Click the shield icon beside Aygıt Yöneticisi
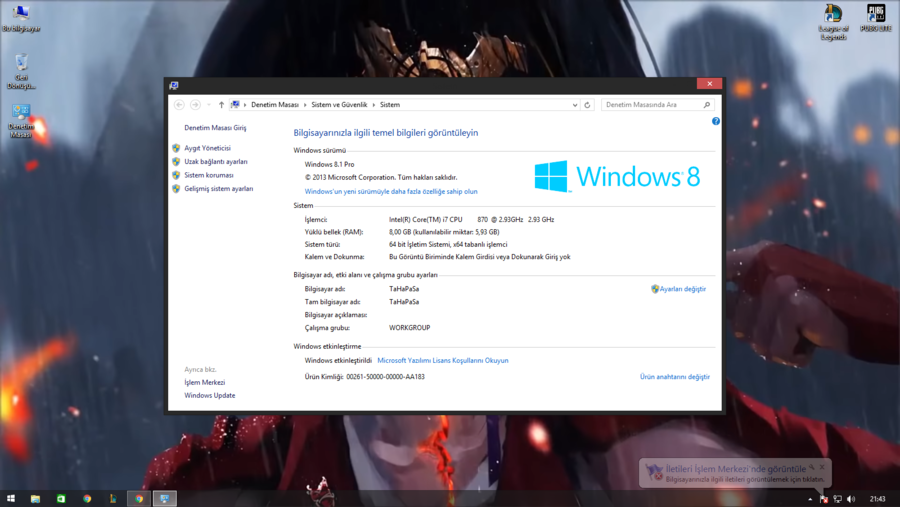900x507 pixels. (x=176, y=148)
